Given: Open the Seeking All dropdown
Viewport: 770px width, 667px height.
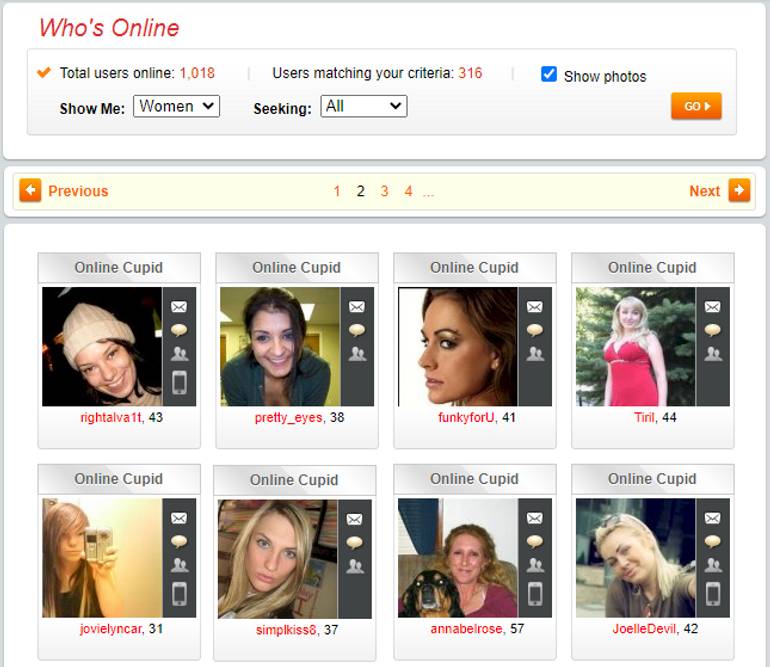Looking at the screenshot, I should coord(364,106).
